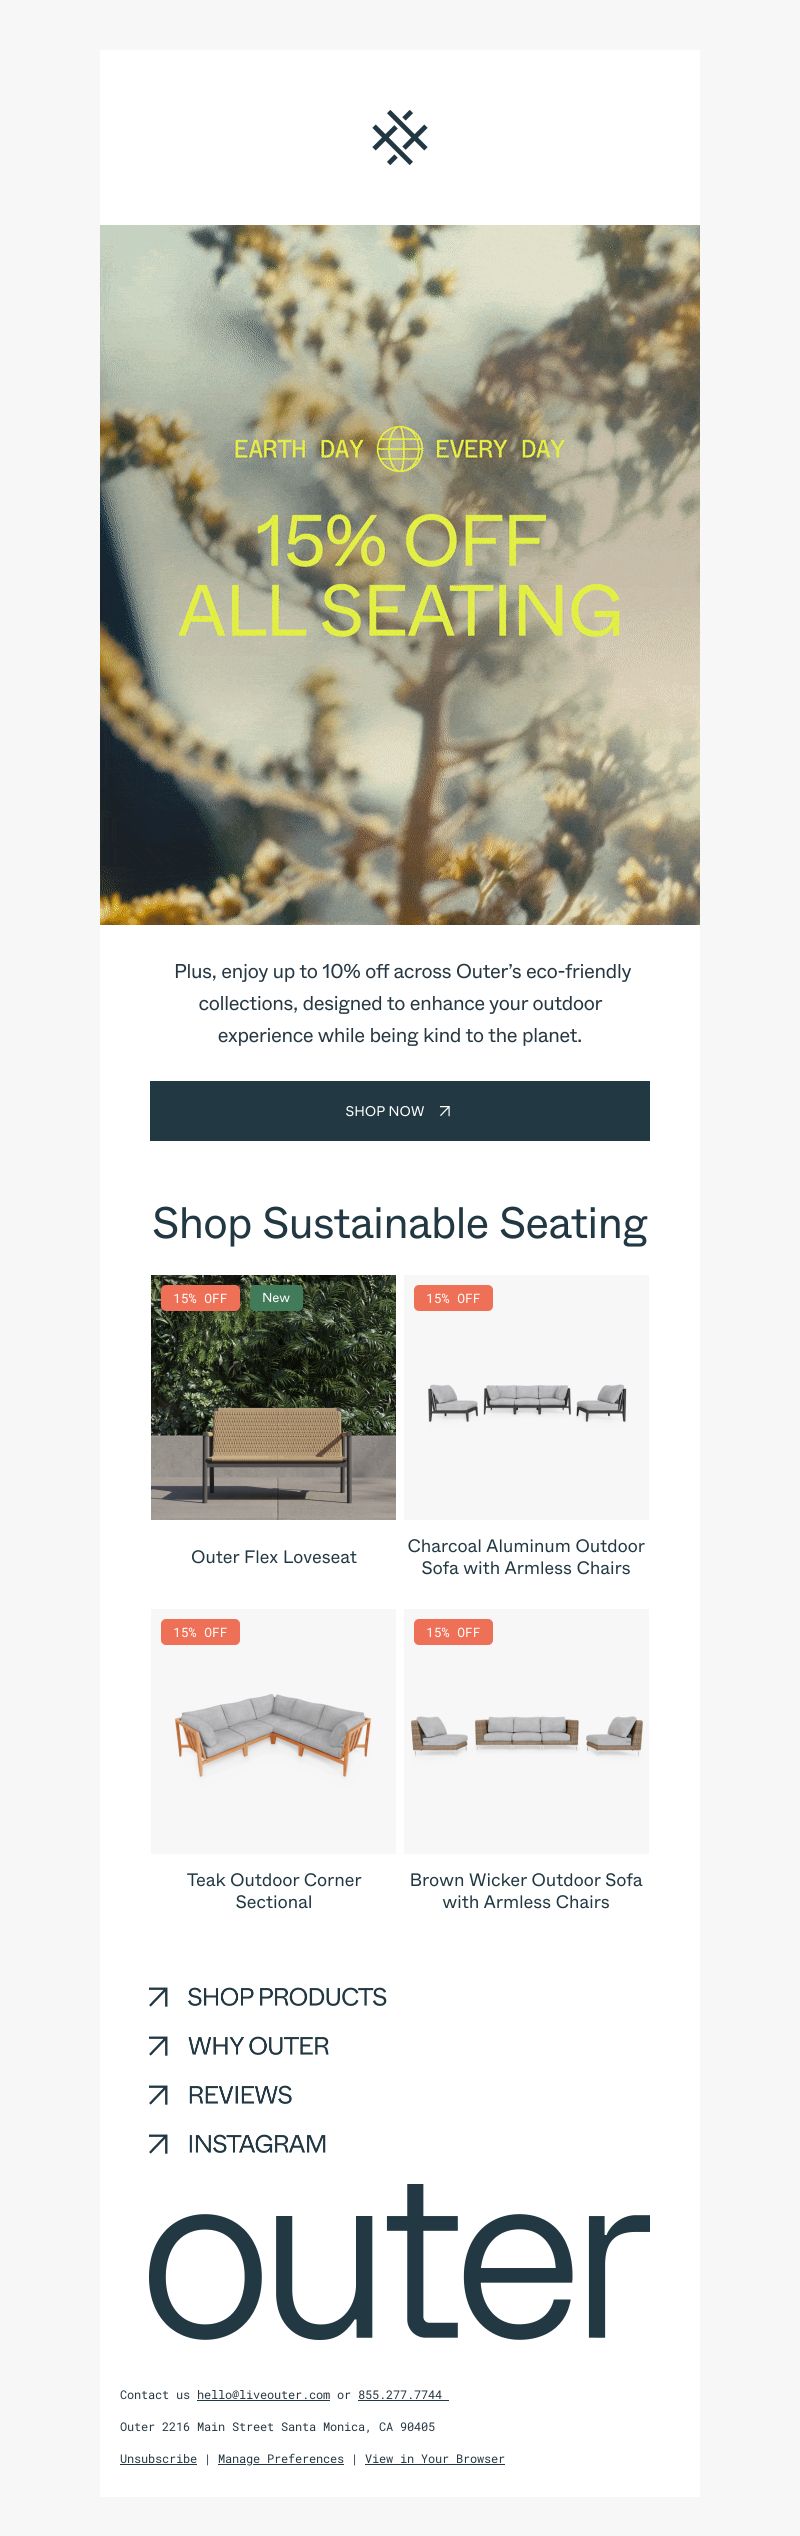Click the large outer wordmark logo
The height and width of the screenshot is (2536, 800).
[x=400, y=2263]
